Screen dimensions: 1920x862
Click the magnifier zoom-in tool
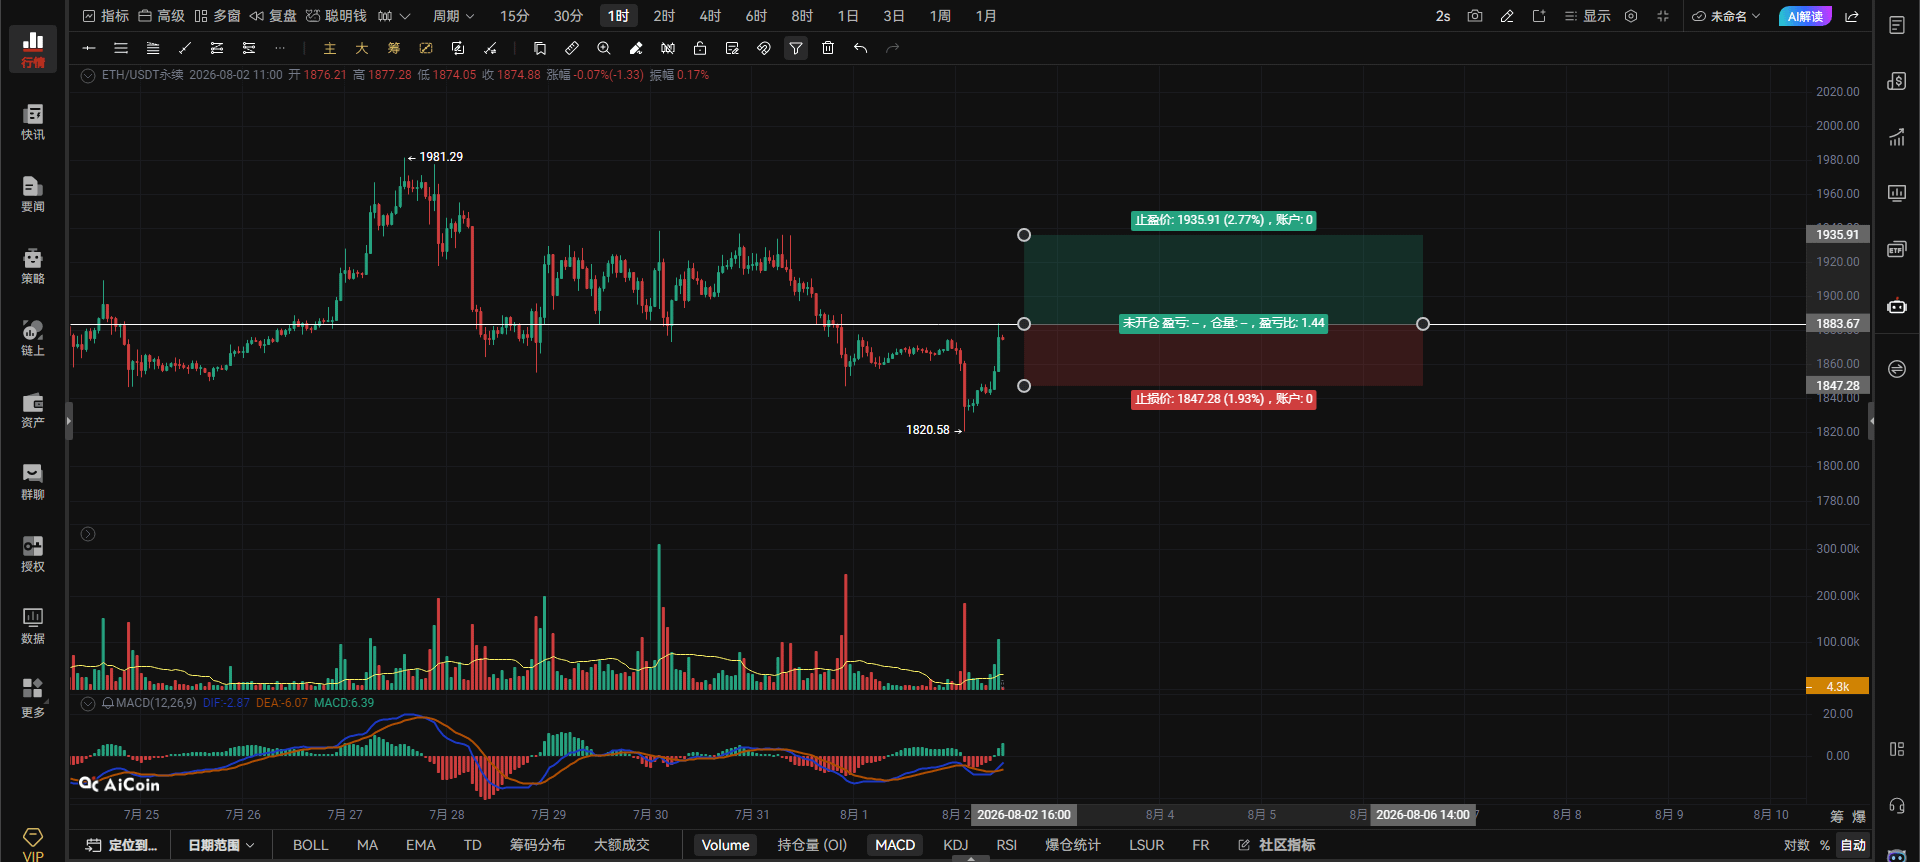604,48
